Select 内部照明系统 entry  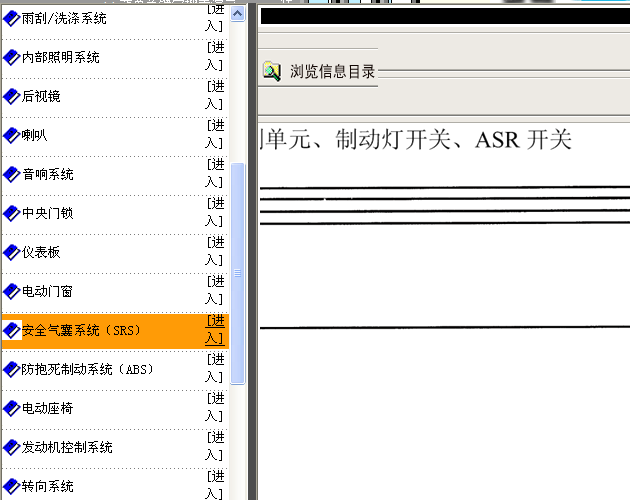61,57
